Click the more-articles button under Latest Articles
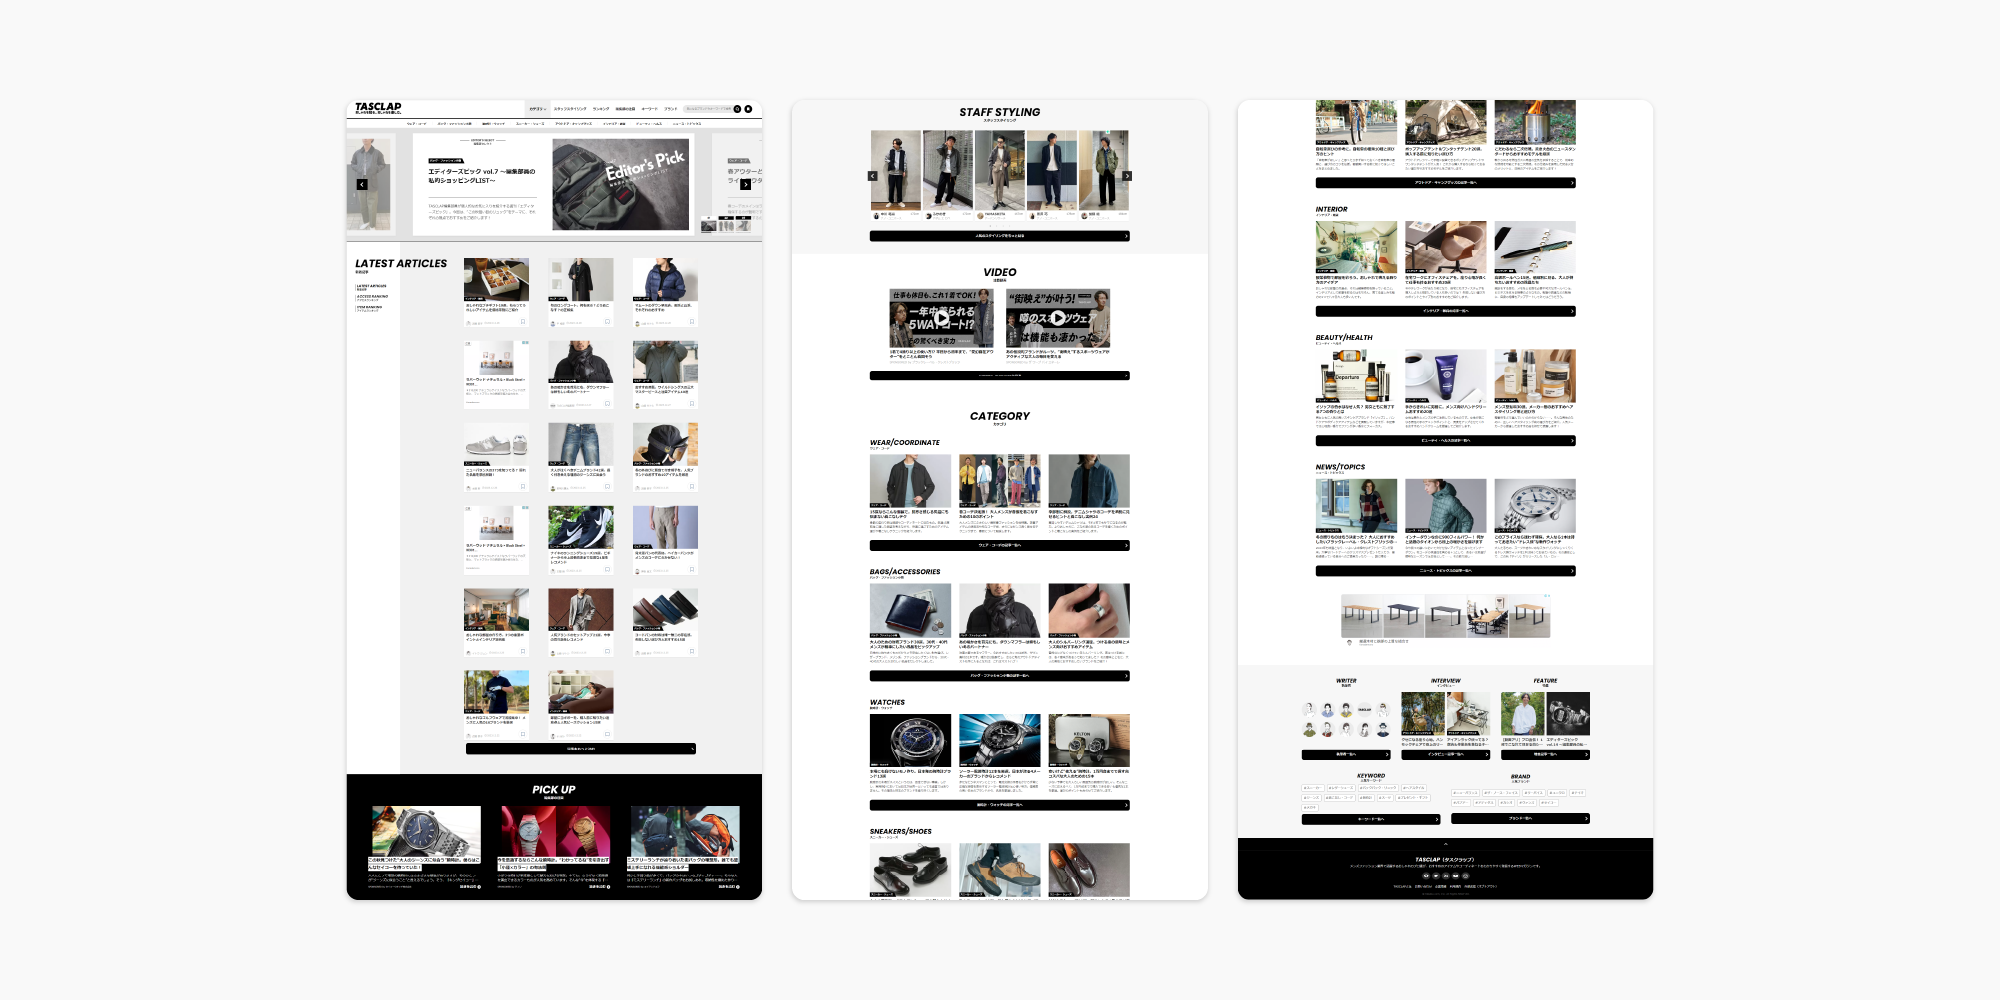 tap(581, 749)
